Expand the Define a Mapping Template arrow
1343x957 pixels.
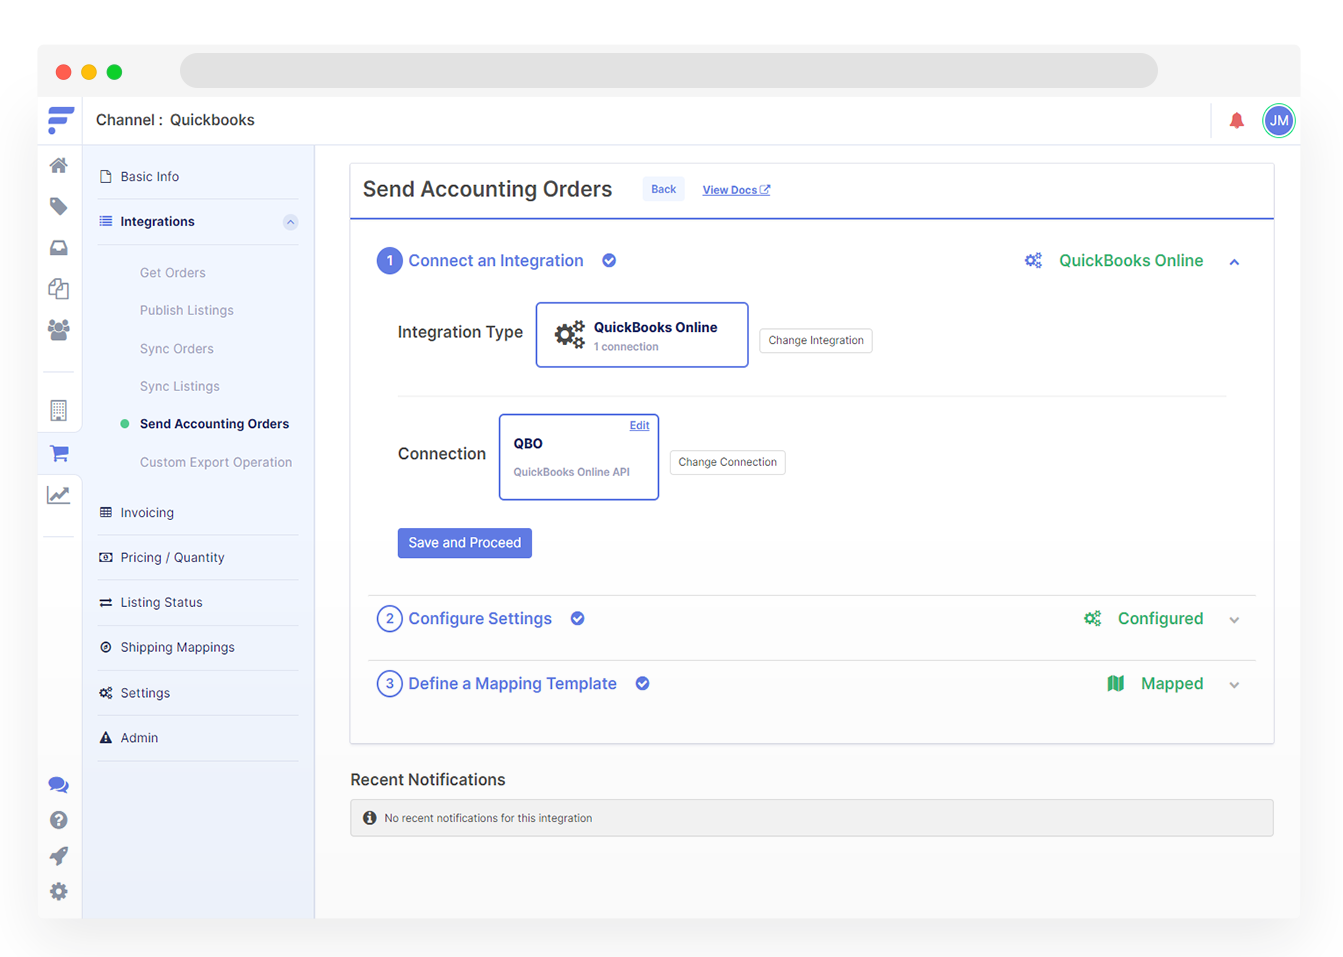tap(1235, 685)
